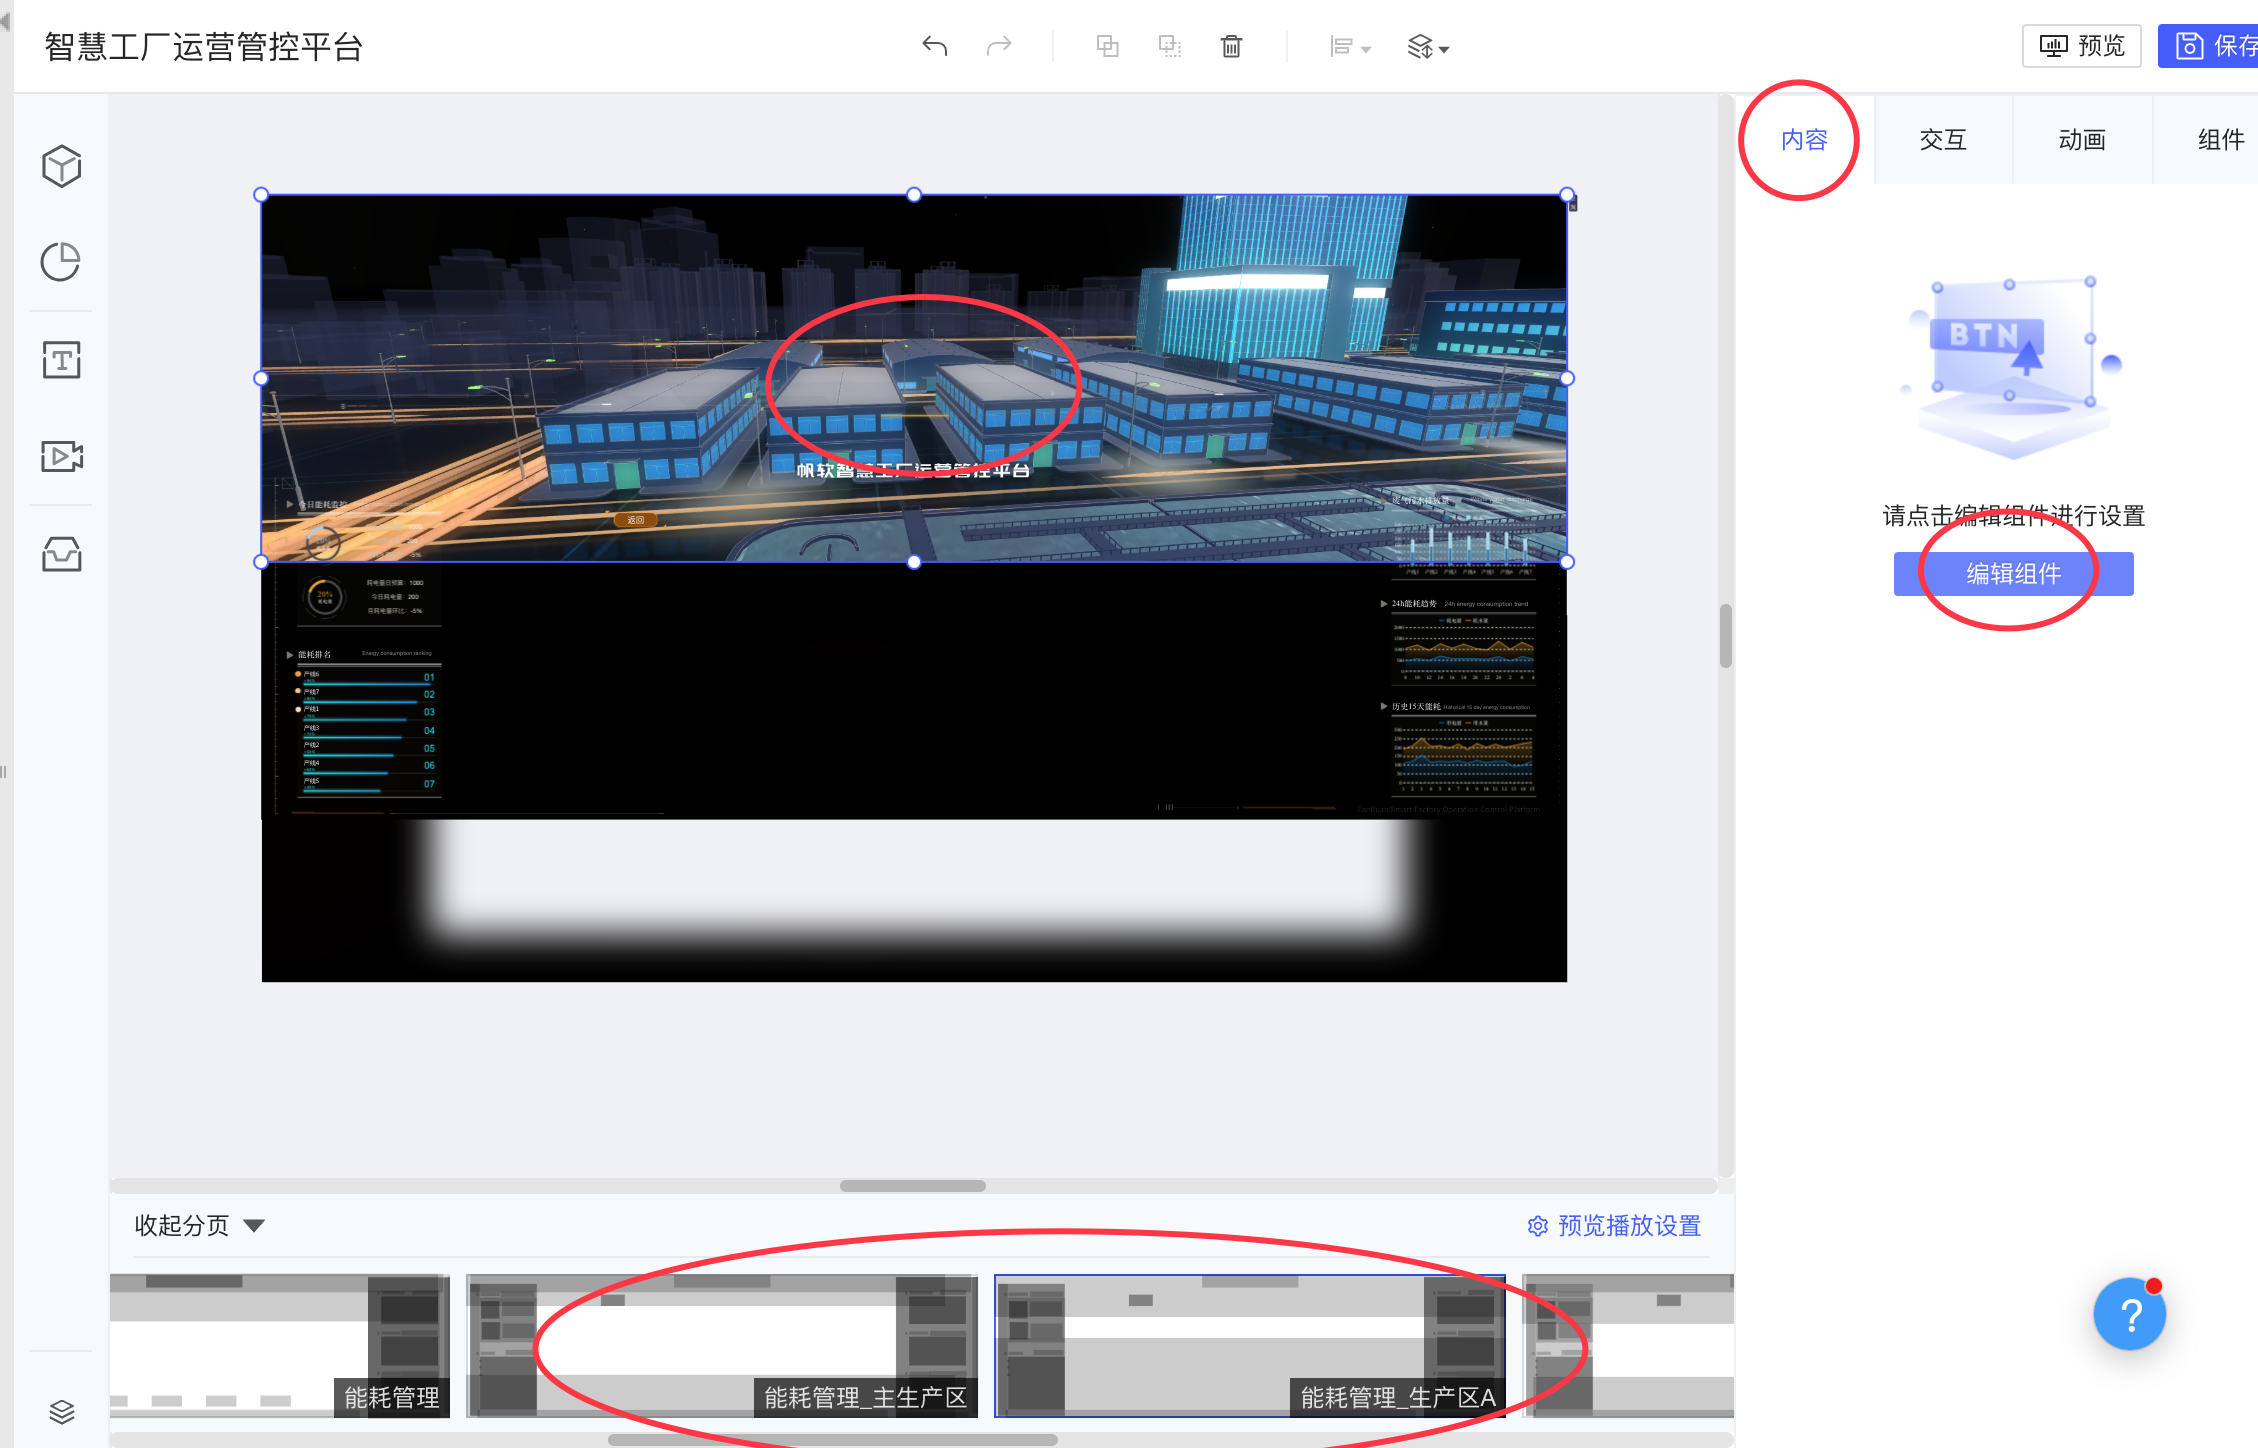This screenshot has height=1448, width=2258.
Task: Click the Save (保存) button
Action: click(x=2210, y=46)
